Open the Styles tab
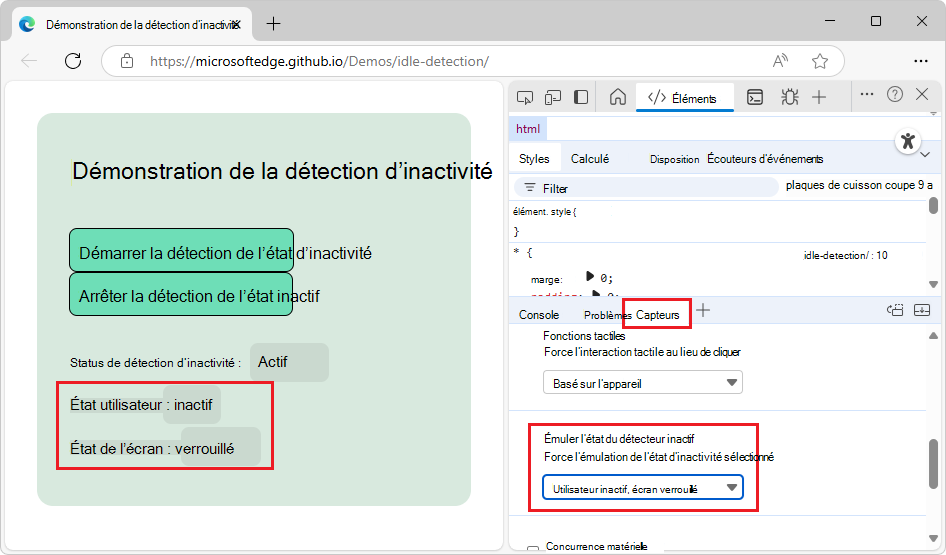Viewport: 946px width, 555px height. [x=534, y=159]
